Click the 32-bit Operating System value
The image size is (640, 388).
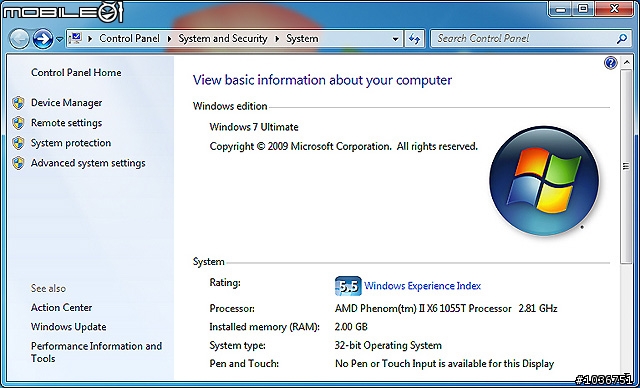[x=388, y=346]
